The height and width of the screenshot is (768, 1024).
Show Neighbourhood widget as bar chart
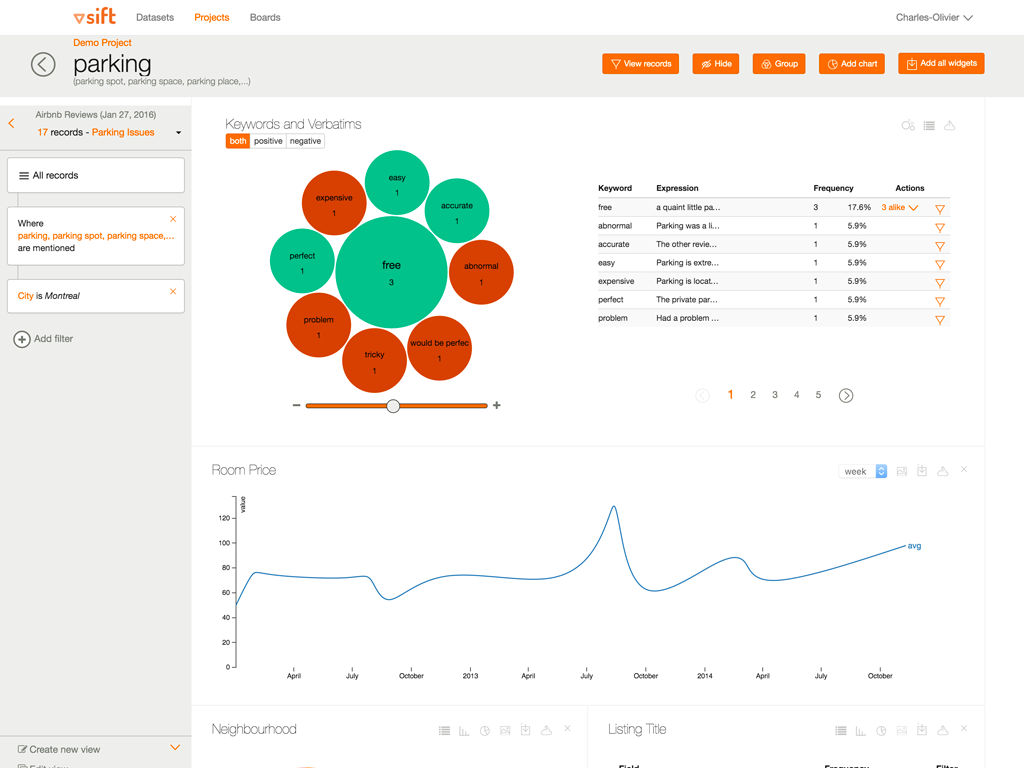click(x=464, y=731)
